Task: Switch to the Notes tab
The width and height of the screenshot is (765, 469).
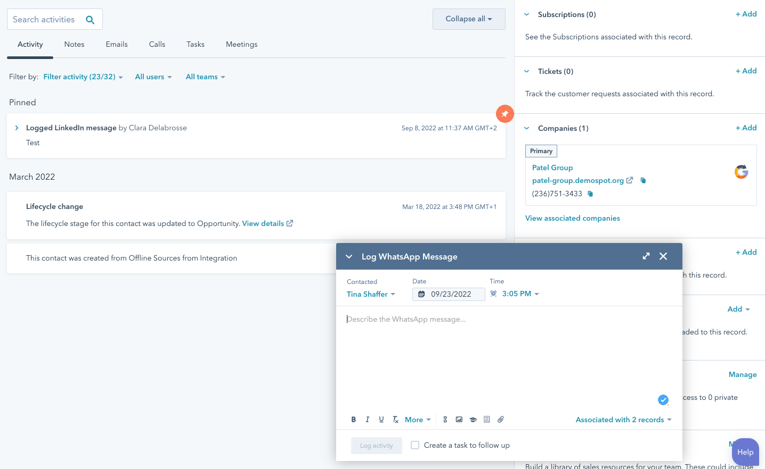Action: pos(74,44)
